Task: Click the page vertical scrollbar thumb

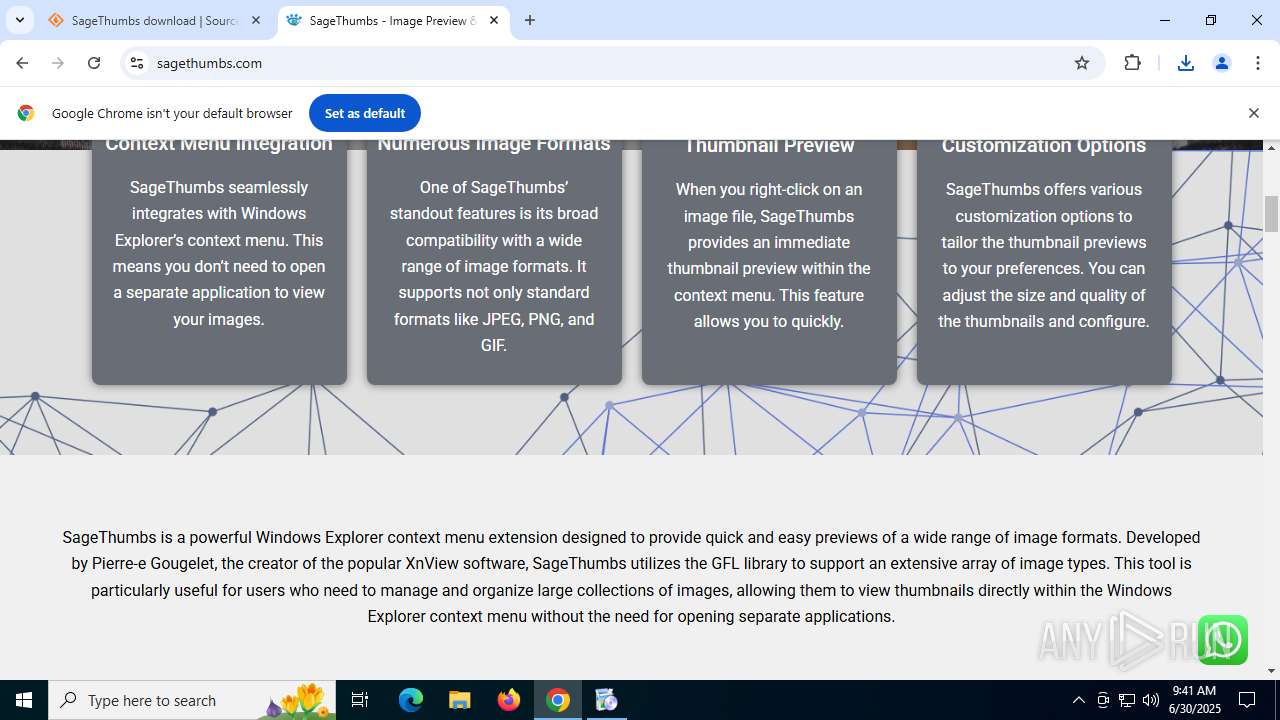Action: [1272, 213]
